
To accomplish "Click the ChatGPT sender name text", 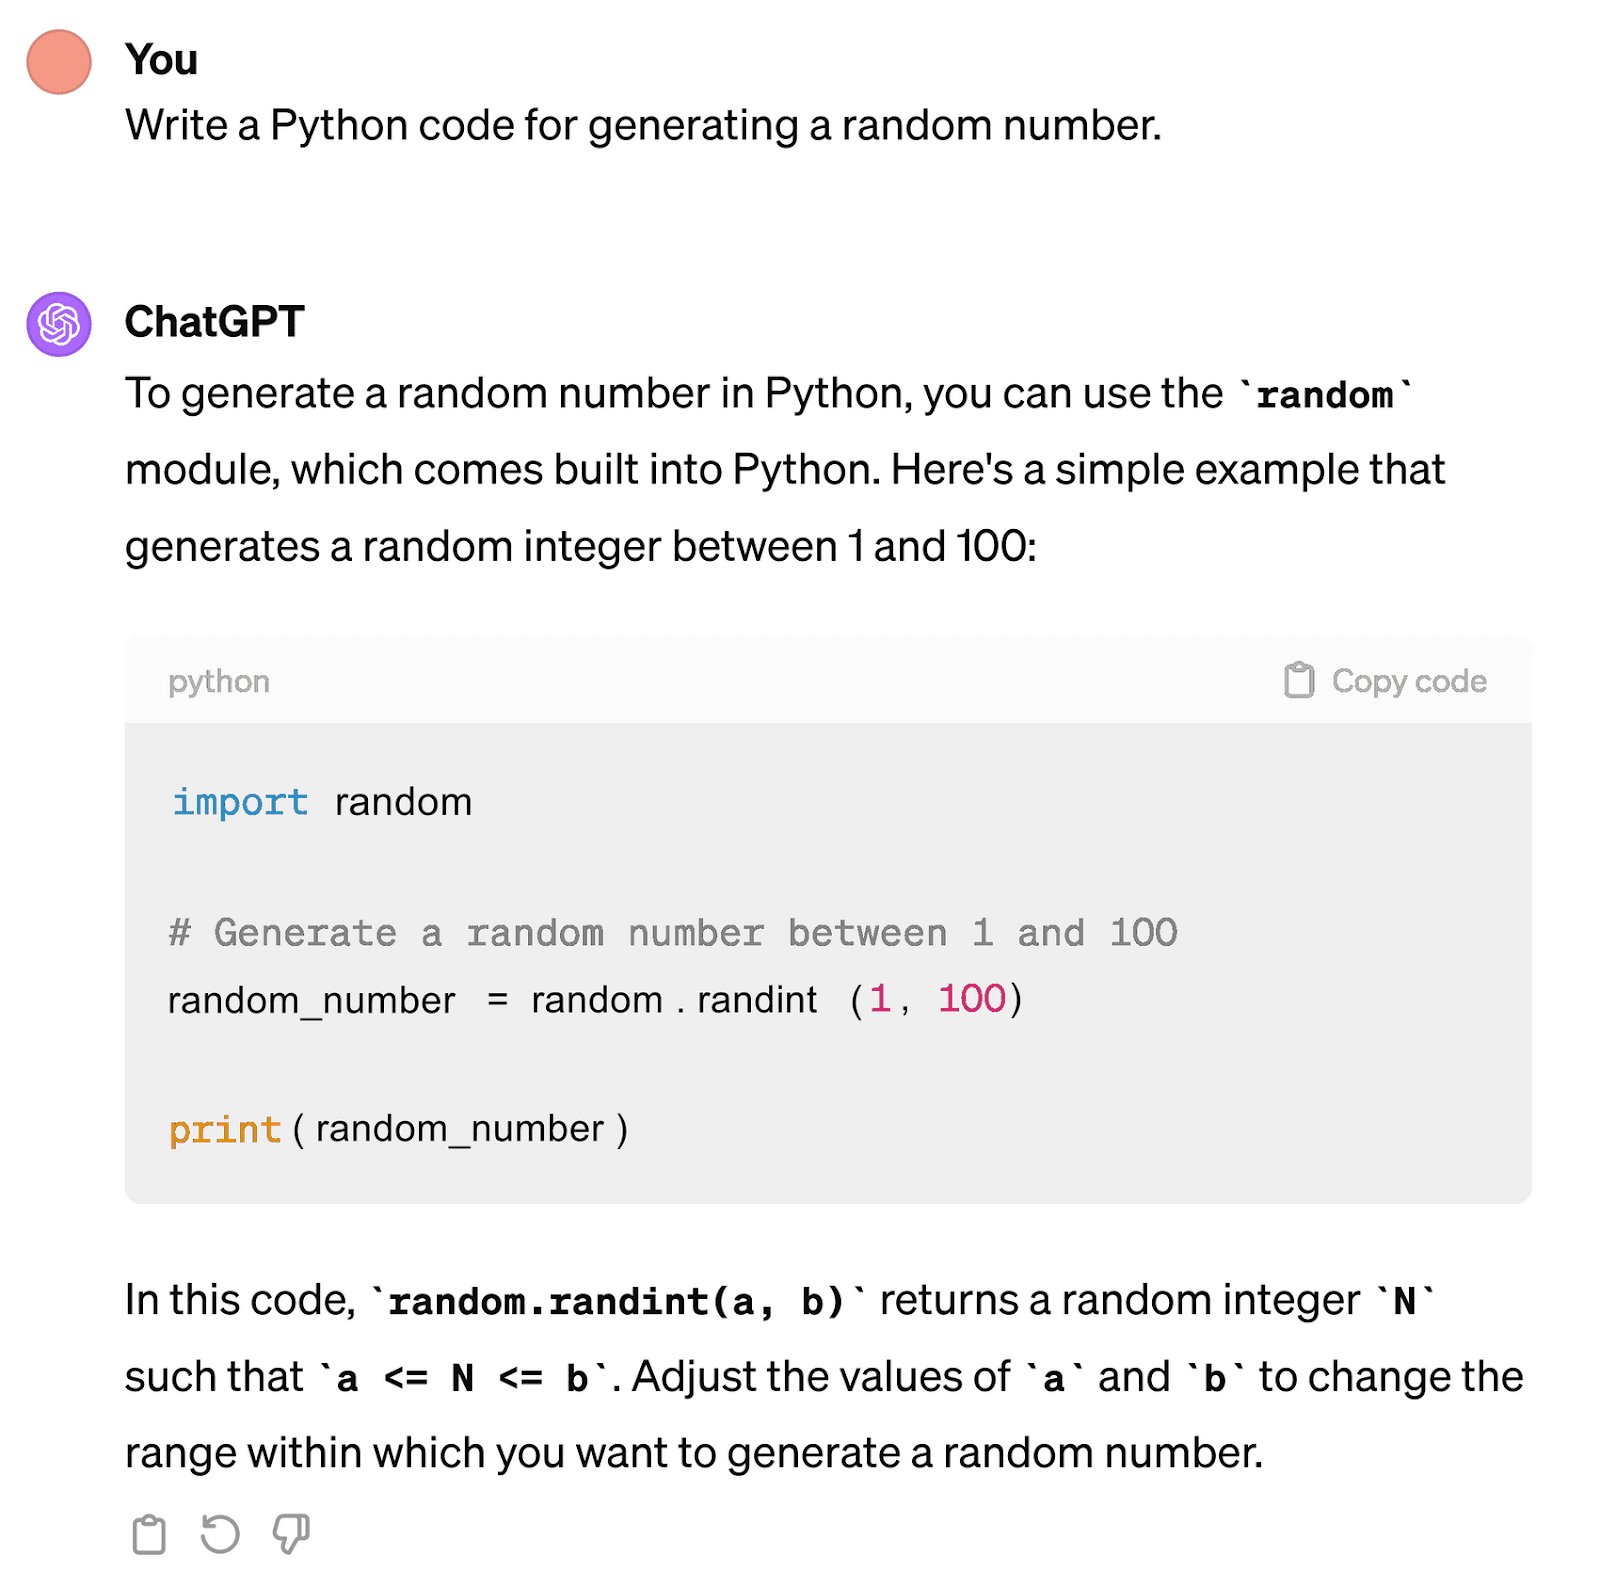I will pos(216,322).
